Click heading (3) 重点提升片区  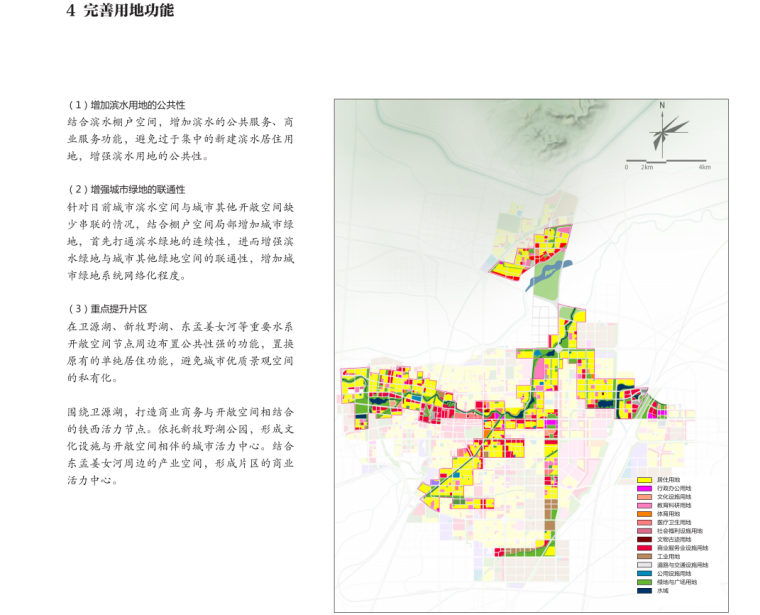[108, 309]
